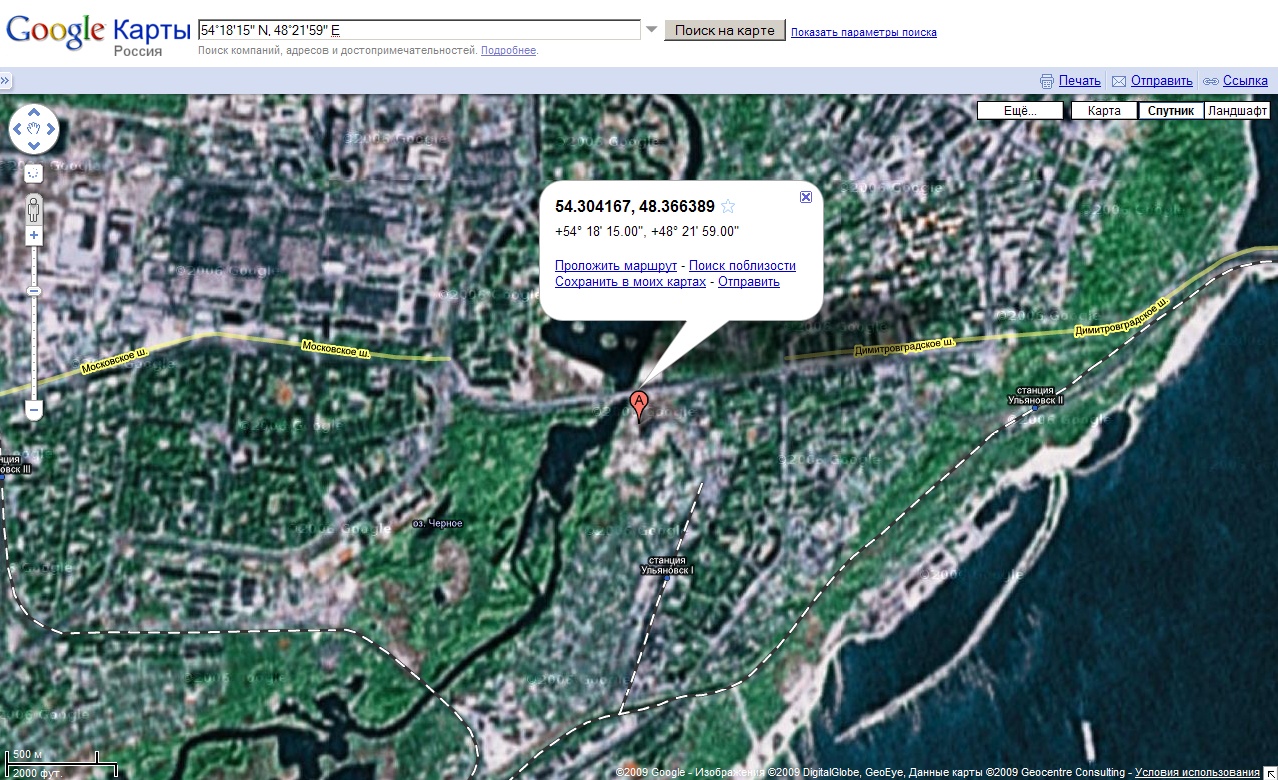This screenshot has height=780, width=1278.
Task: Pan the map down with the arrow control
Action: coord(33,145)
